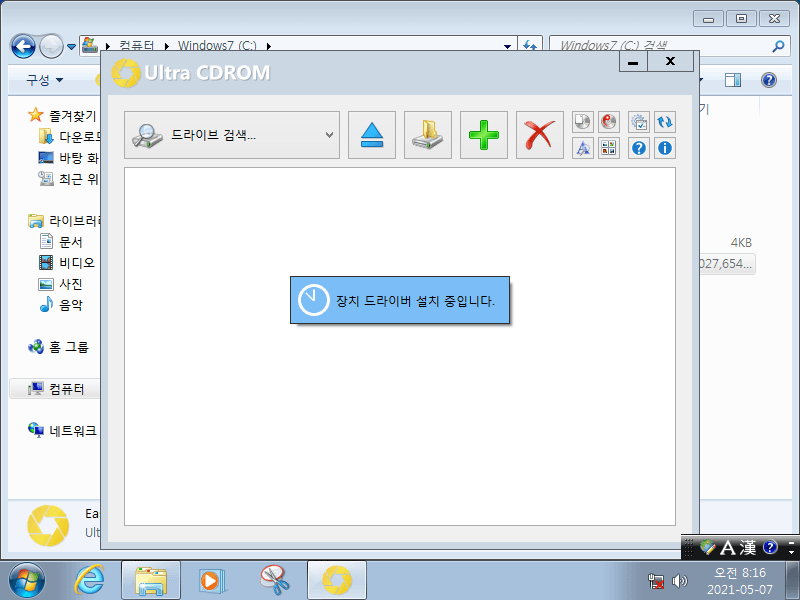Click the green plus add button

coord(484,135)
